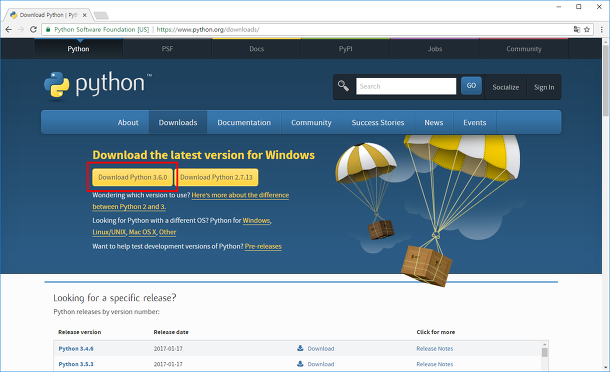Click the download icon for Python 3.4.6
The width and height of the screenshot is (610, 372).
tap(300, 348)
